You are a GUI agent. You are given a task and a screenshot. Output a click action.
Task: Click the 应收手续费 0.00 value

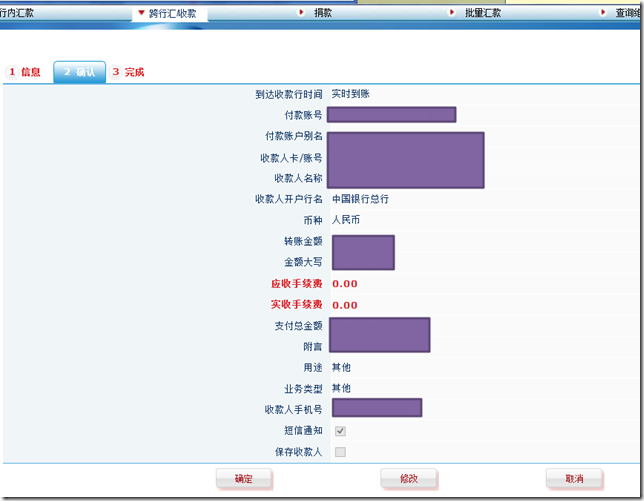pos(345,284)
